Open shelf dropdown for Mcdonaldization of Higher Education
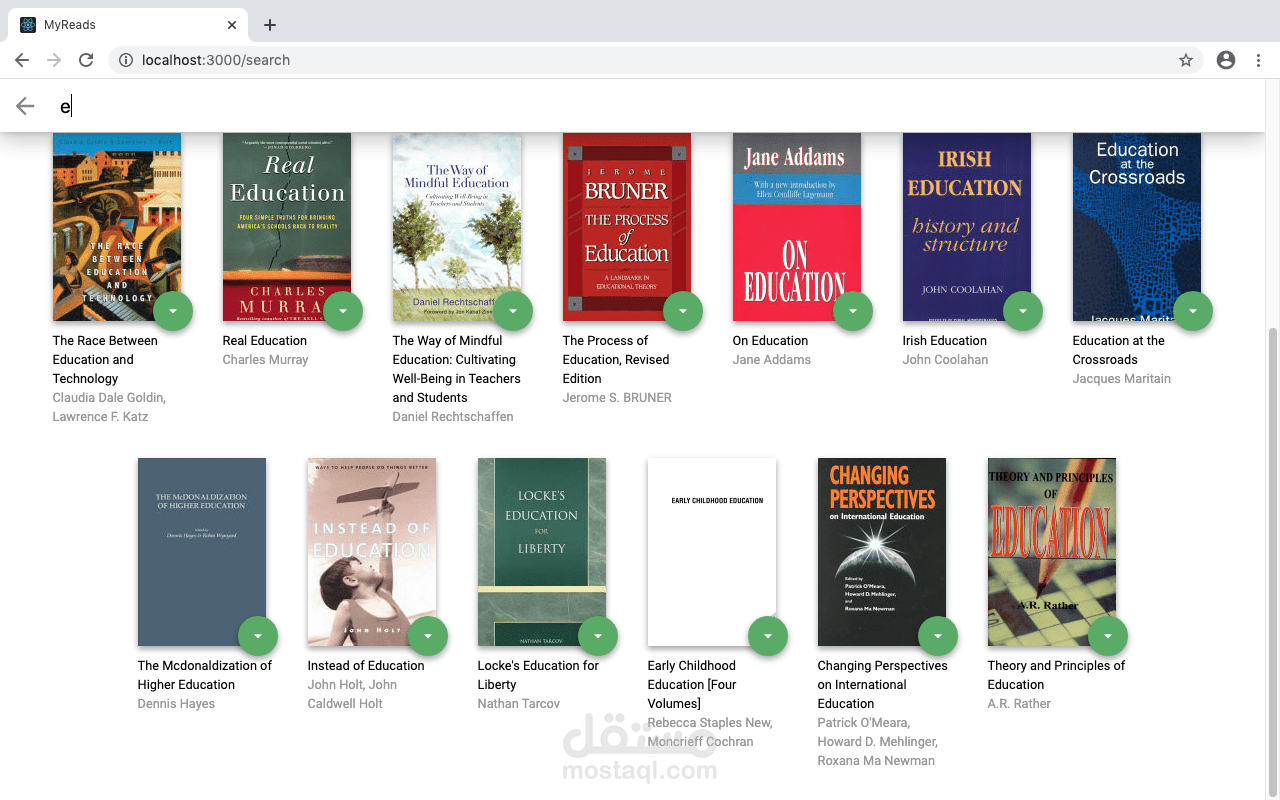Screen dimensions: 1280x800 258,636
